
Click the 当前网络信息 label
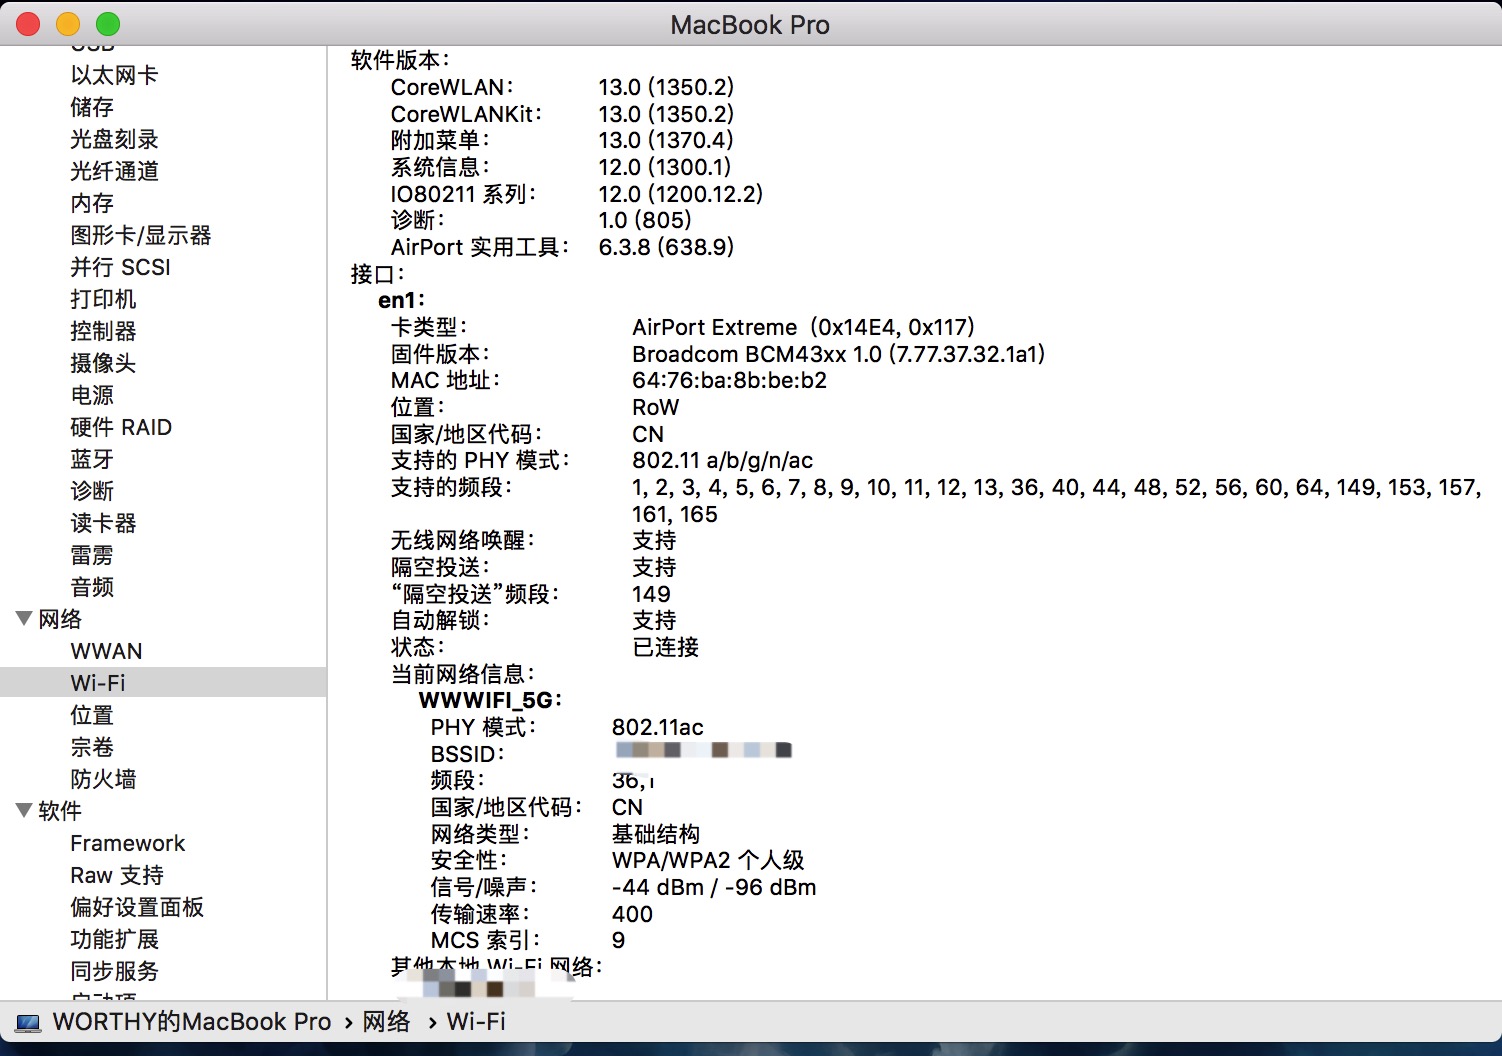(x=463, y=674)
